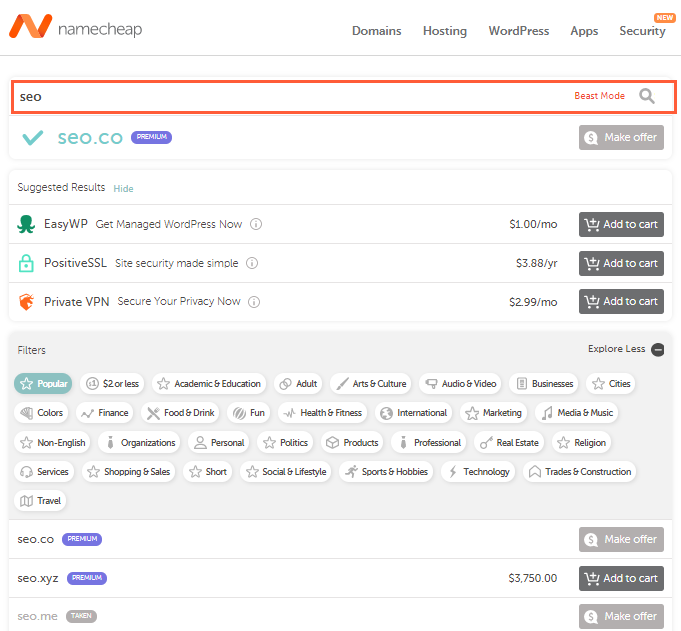The image size is (681, 631).
Task: Open the Security menu
Action: 642,31
